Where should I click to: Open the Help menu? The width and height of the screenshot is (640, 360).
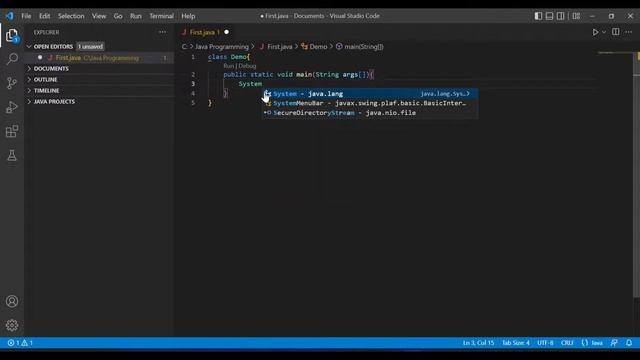pos(188,16)
